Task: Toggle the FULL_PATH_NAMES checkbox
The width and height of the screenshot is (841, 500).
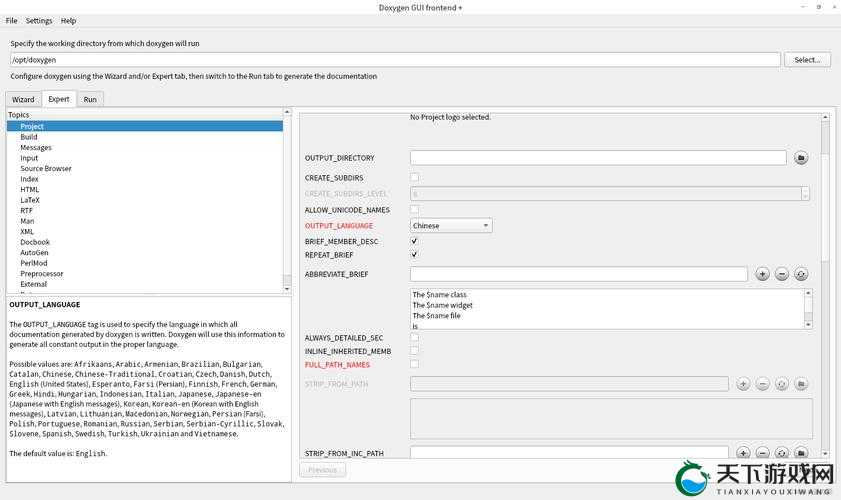Action: click(414, 364)
